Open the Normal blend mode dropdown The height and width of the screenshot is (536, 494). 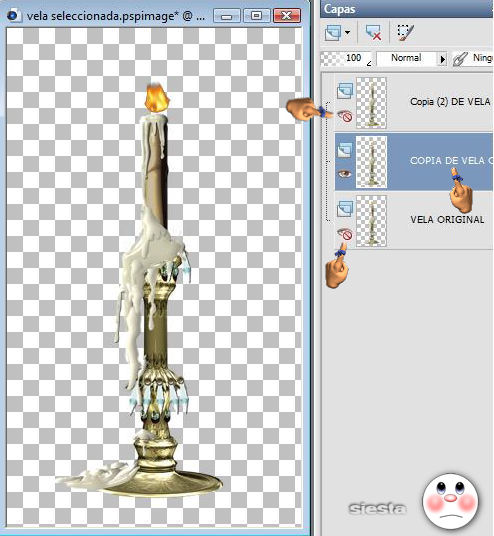coord(406,58)
